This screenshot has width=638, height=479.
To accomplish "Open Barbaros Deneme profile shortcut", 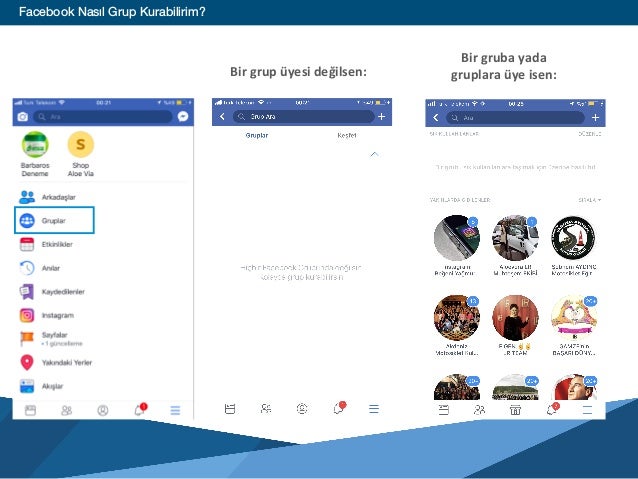I will [x=35, y=155].
